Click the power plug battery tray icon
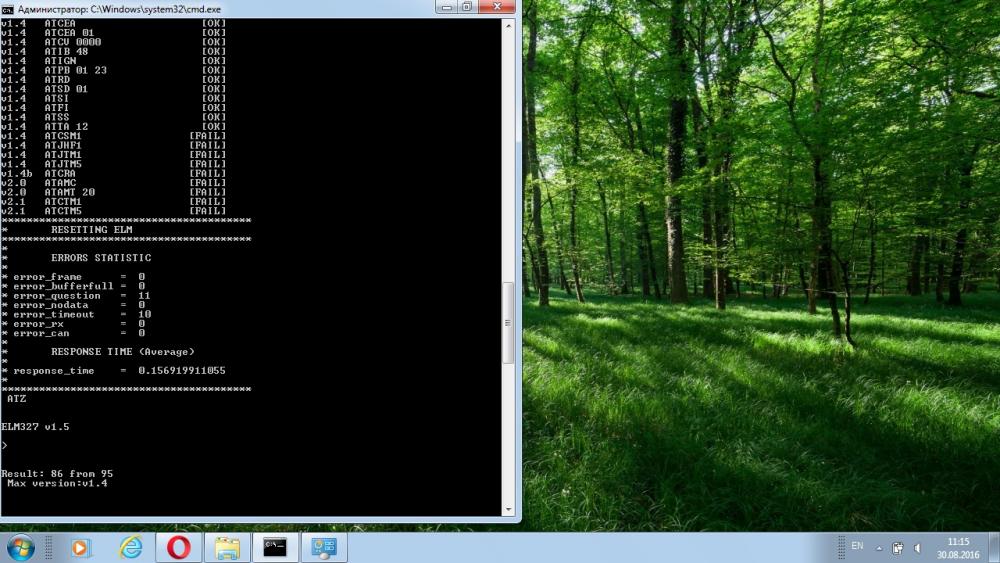This screenshot has width=1000, height=563. [897, 548]
